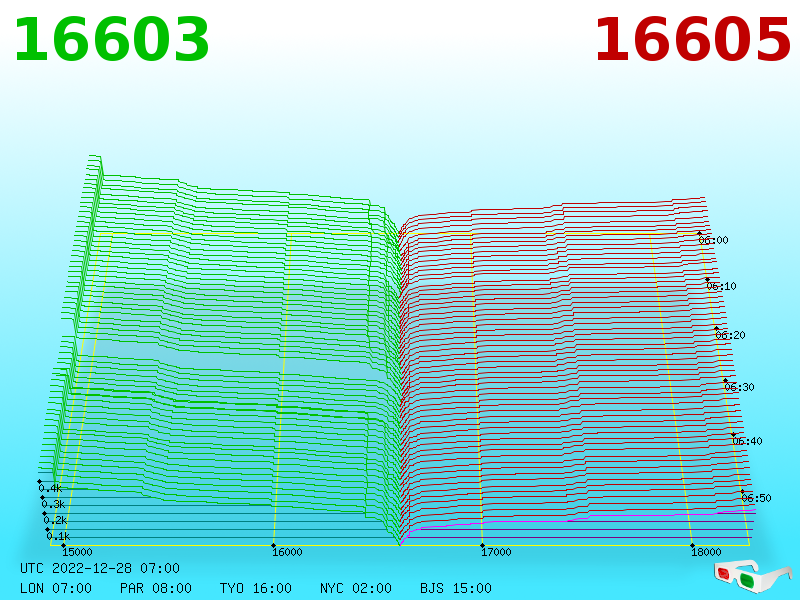Click the LON 07:00 clock text

coord(56,588)
